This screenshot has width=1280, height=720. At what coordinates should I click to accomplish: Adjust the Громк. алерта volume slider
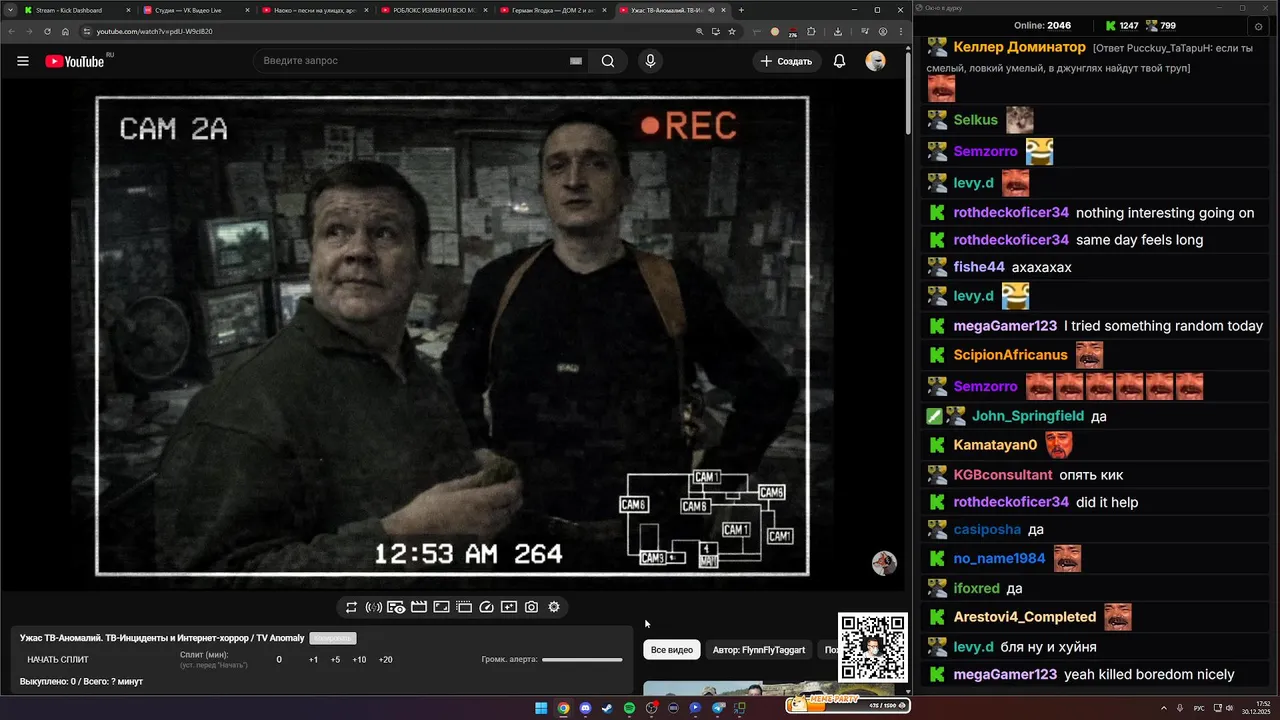582,660
